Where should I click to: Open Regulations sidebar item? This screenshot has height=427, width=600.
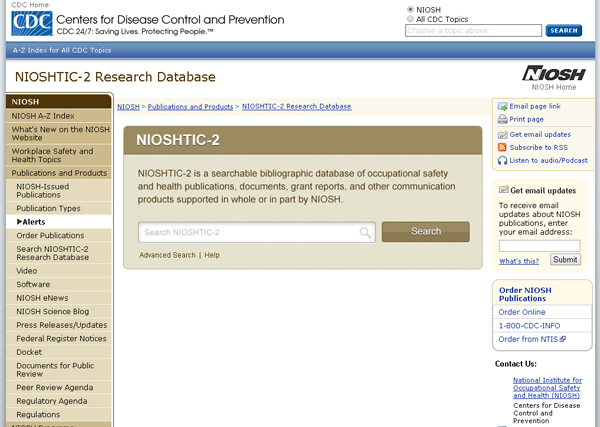coord(59,414)
